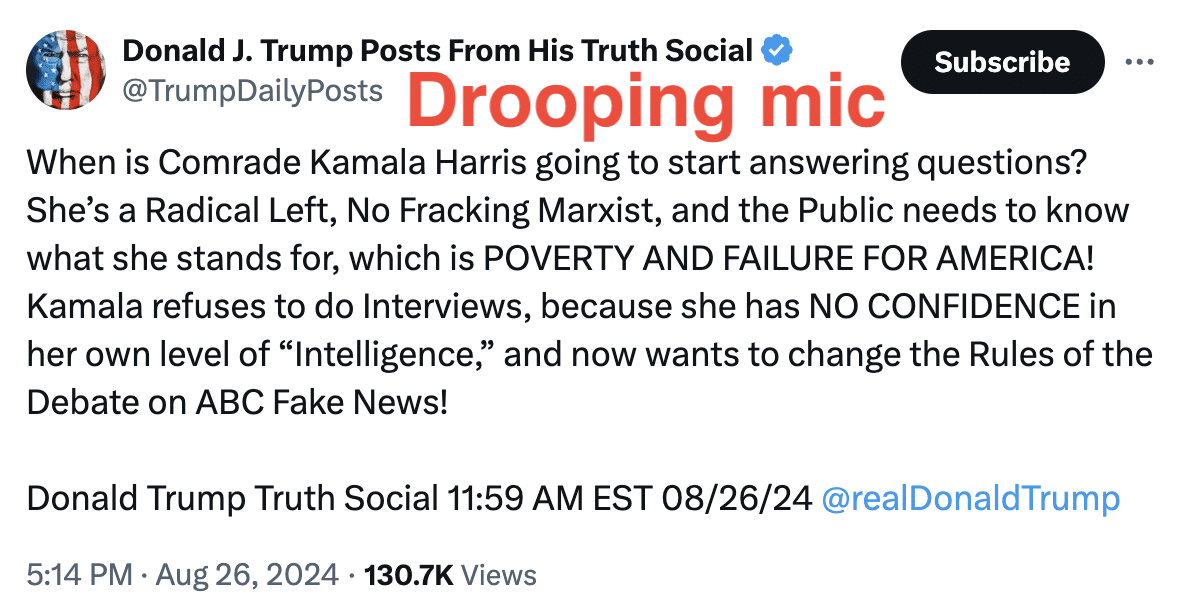Open the @realDonaldTrump mention link

[x=969, y=498]
